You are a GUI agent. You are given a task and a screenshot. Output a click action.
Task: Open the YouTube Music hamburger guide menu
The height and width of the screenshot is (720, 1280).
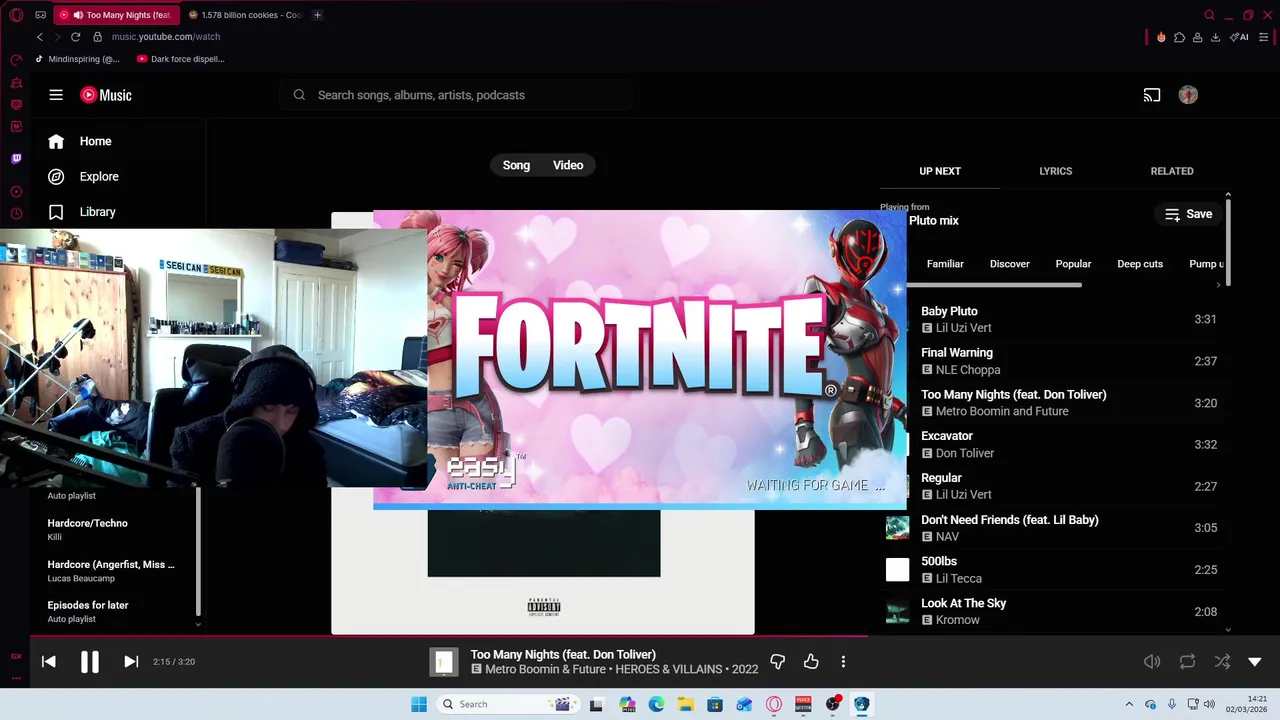(56, 95)
